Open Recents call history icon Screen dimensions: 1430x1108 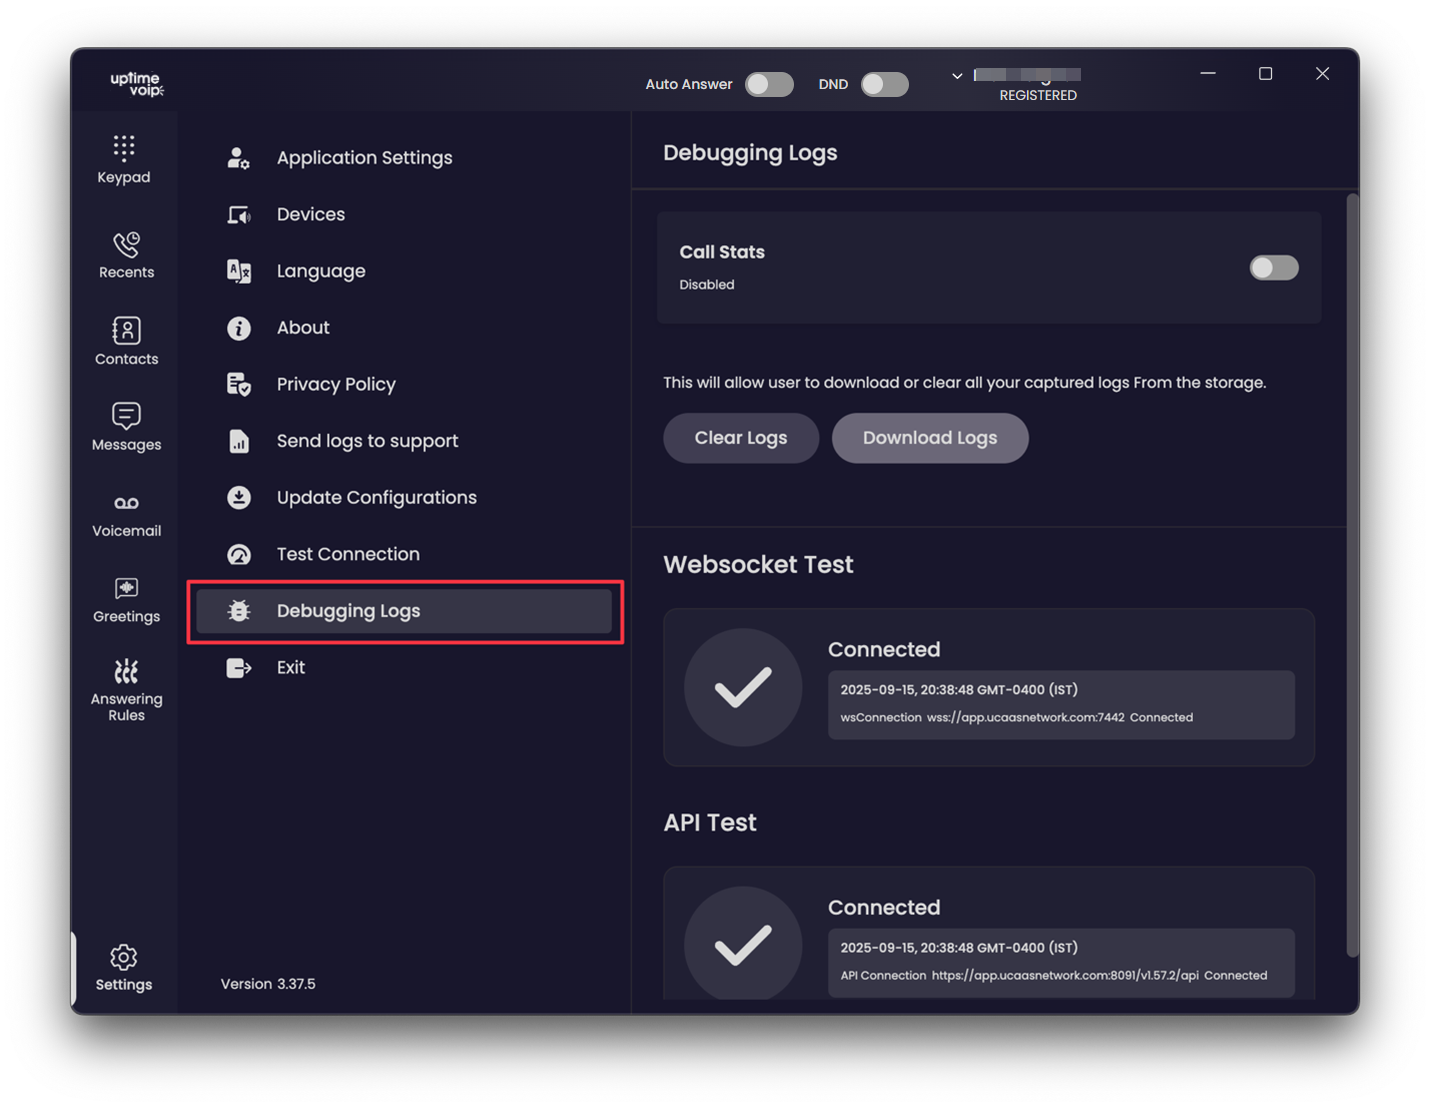(x=126, y=245)
